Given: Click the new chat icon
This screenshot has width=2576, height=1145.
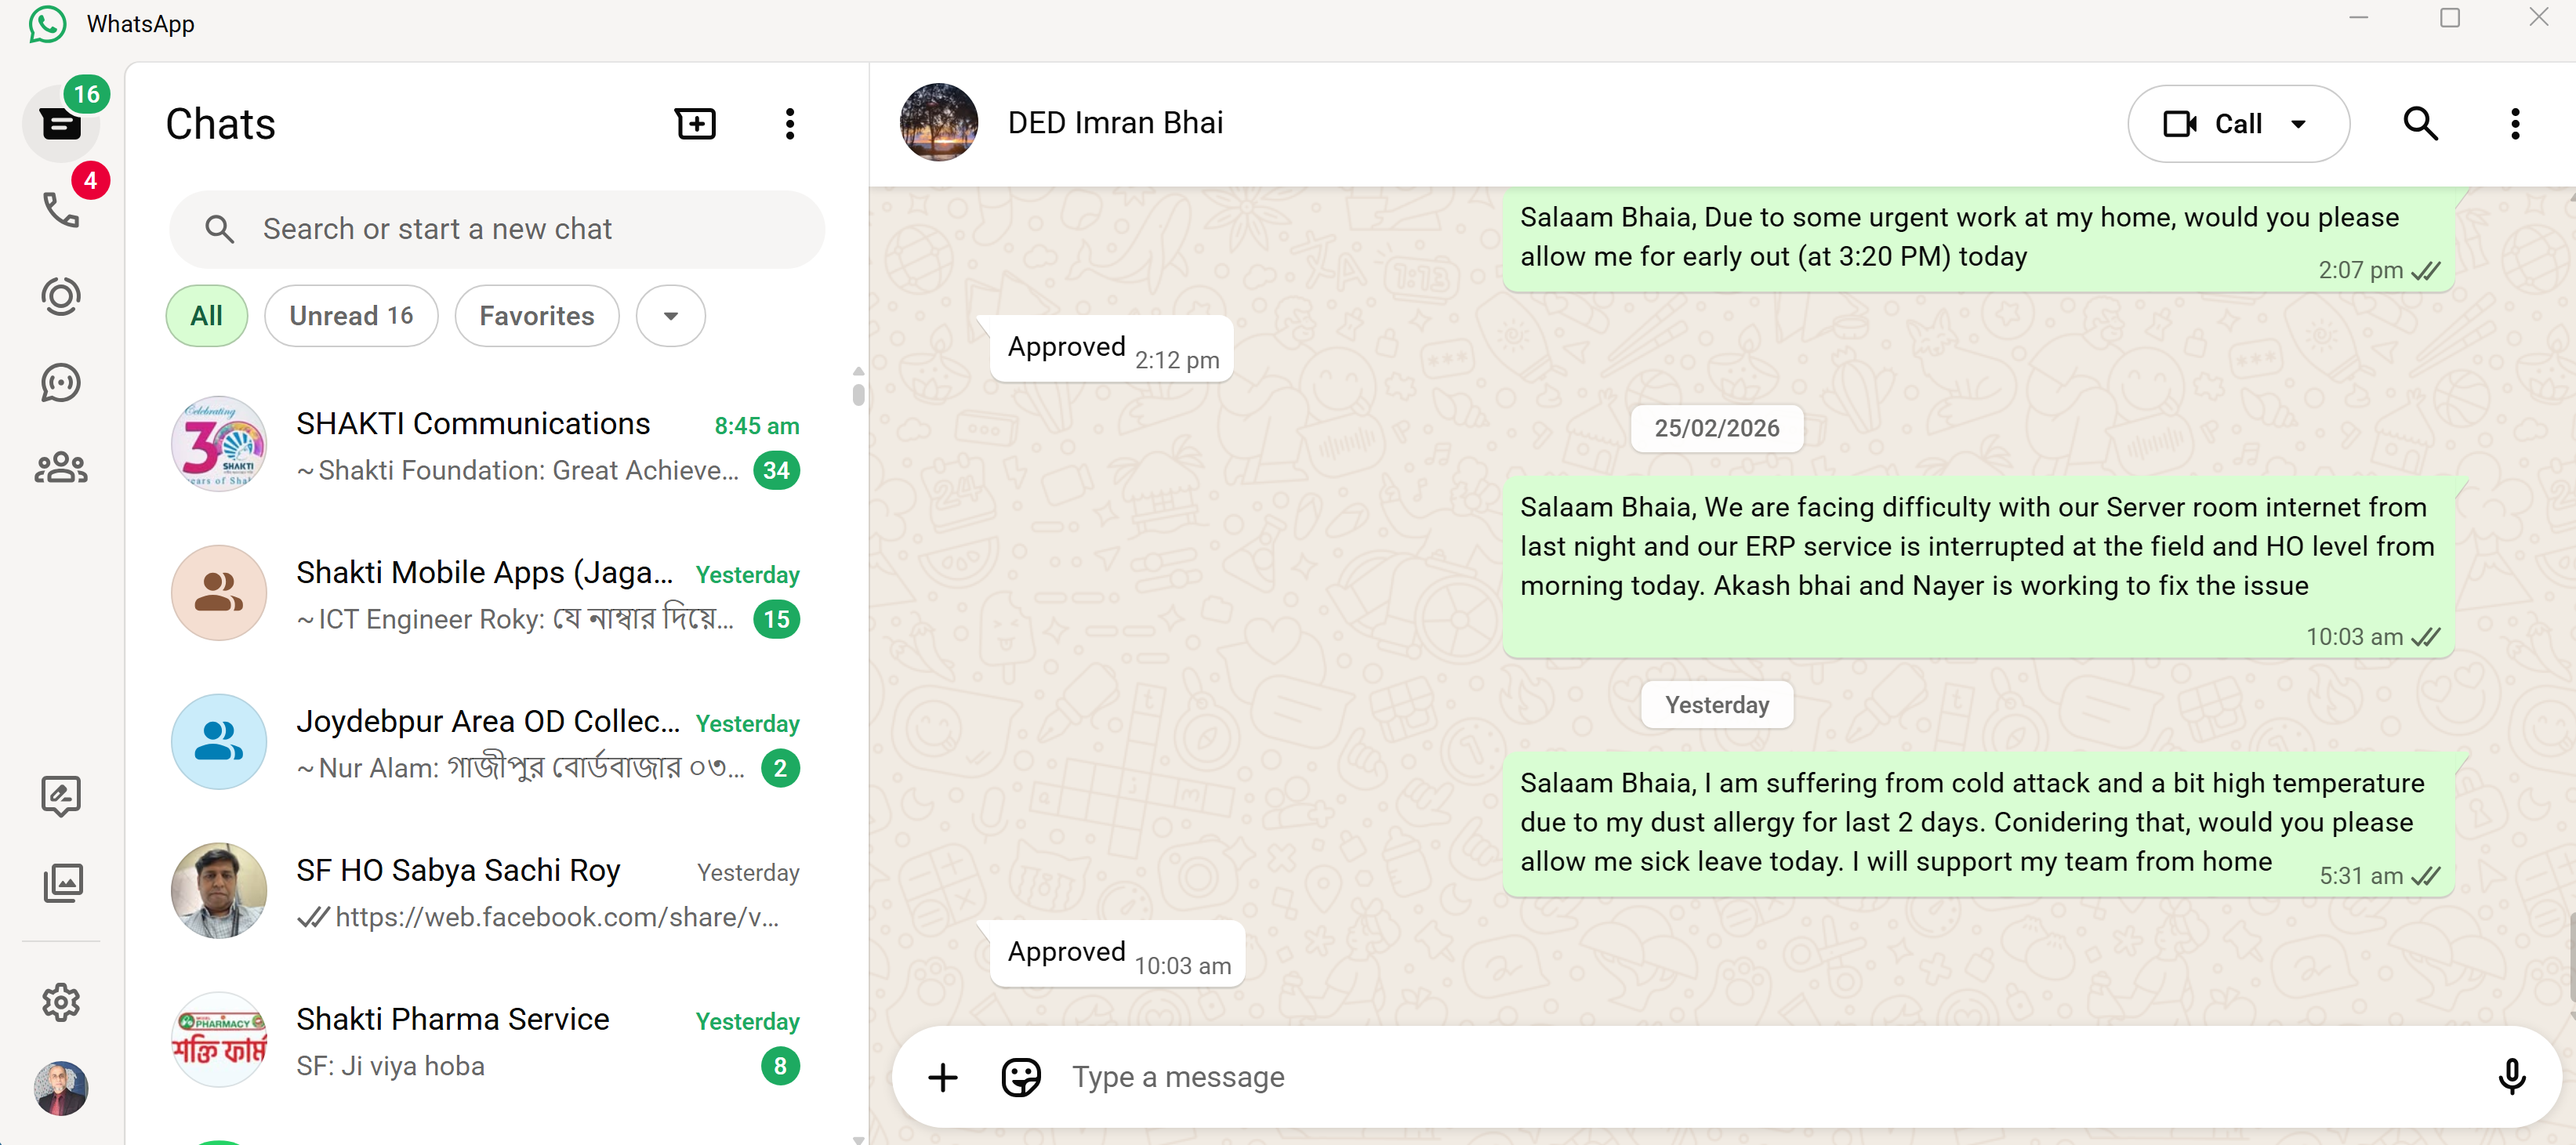Looking at the screenshot, I should coord(695,124).
